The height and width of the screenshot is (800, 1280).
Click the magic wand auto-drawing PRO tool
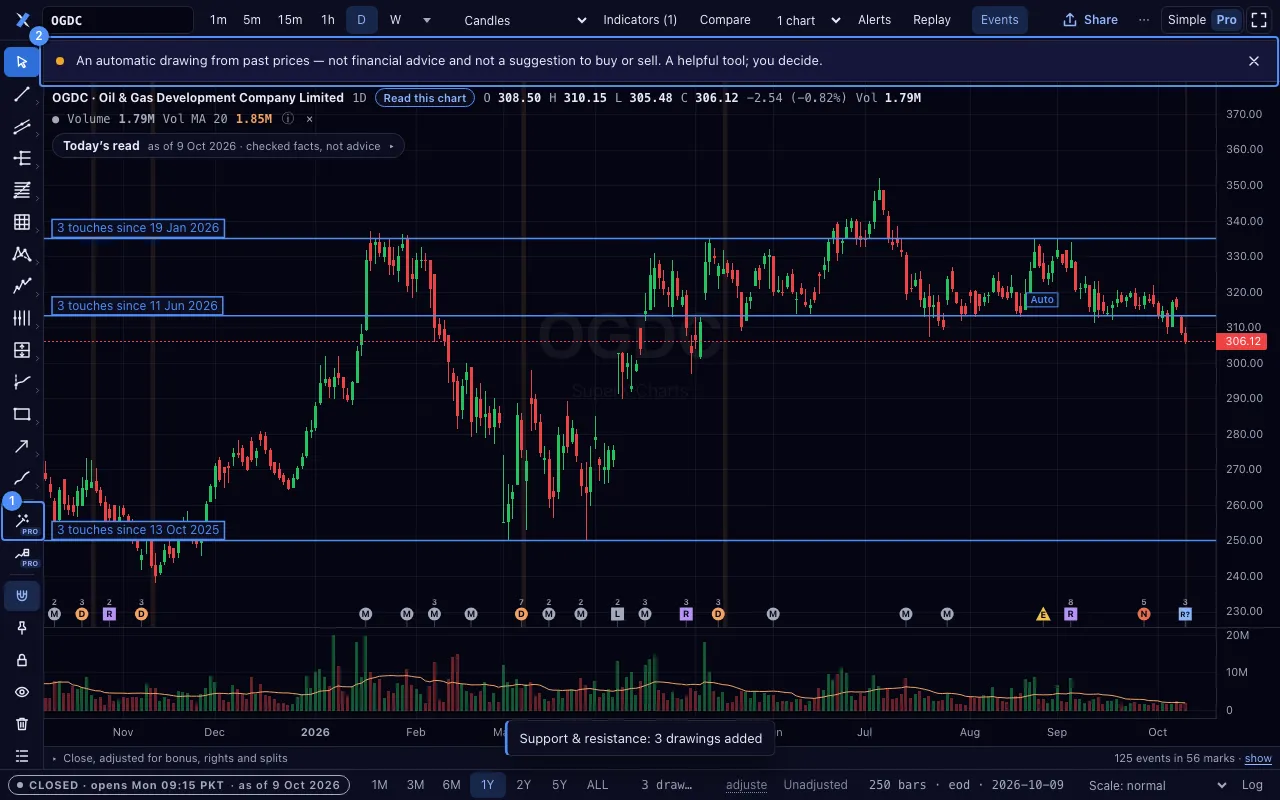click(x=23, y=521)
